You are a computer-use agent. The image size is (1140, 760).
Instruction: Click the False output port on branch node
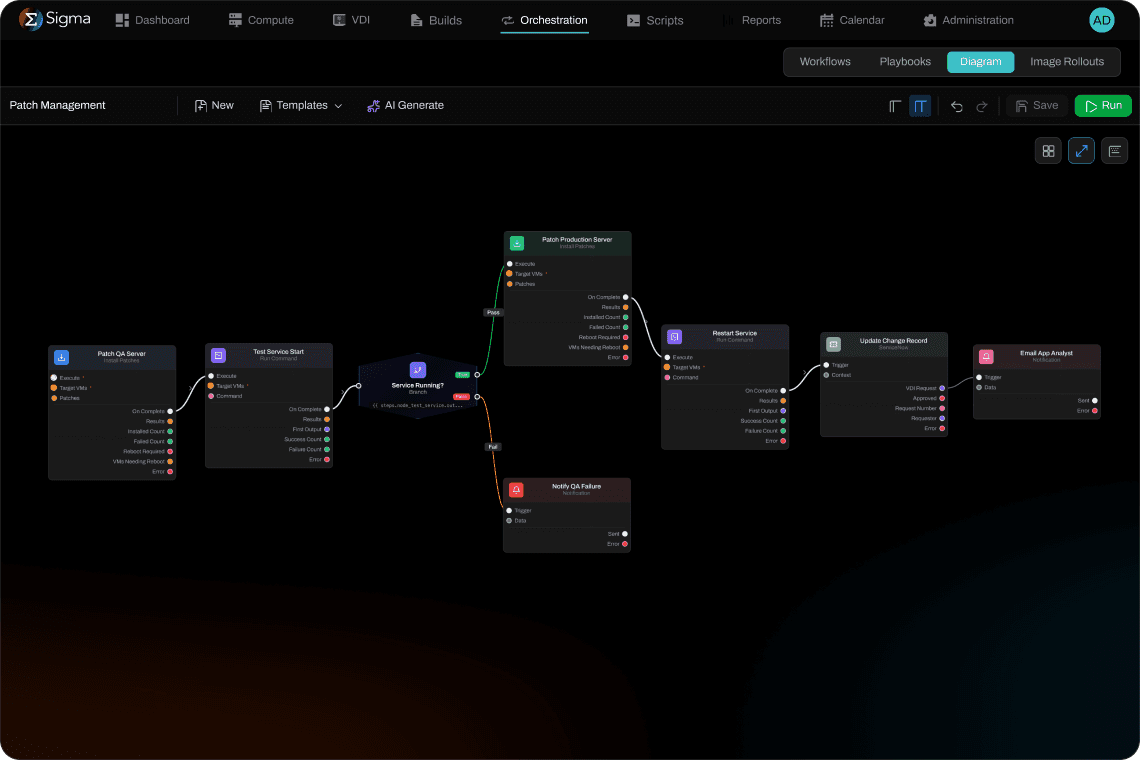477,396
